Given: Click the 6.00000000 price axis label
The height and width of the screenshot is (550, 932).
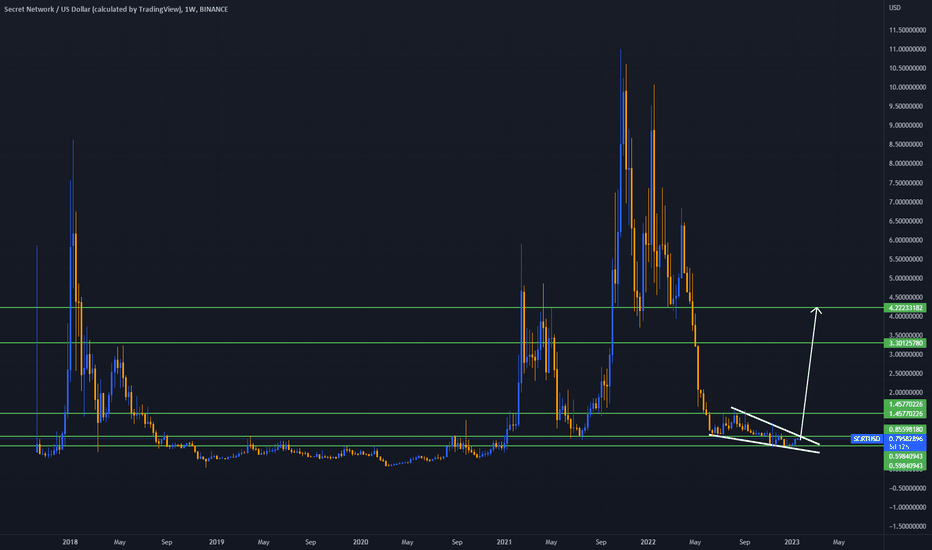Looking at the screenshot, I should (x=907, y=240).
